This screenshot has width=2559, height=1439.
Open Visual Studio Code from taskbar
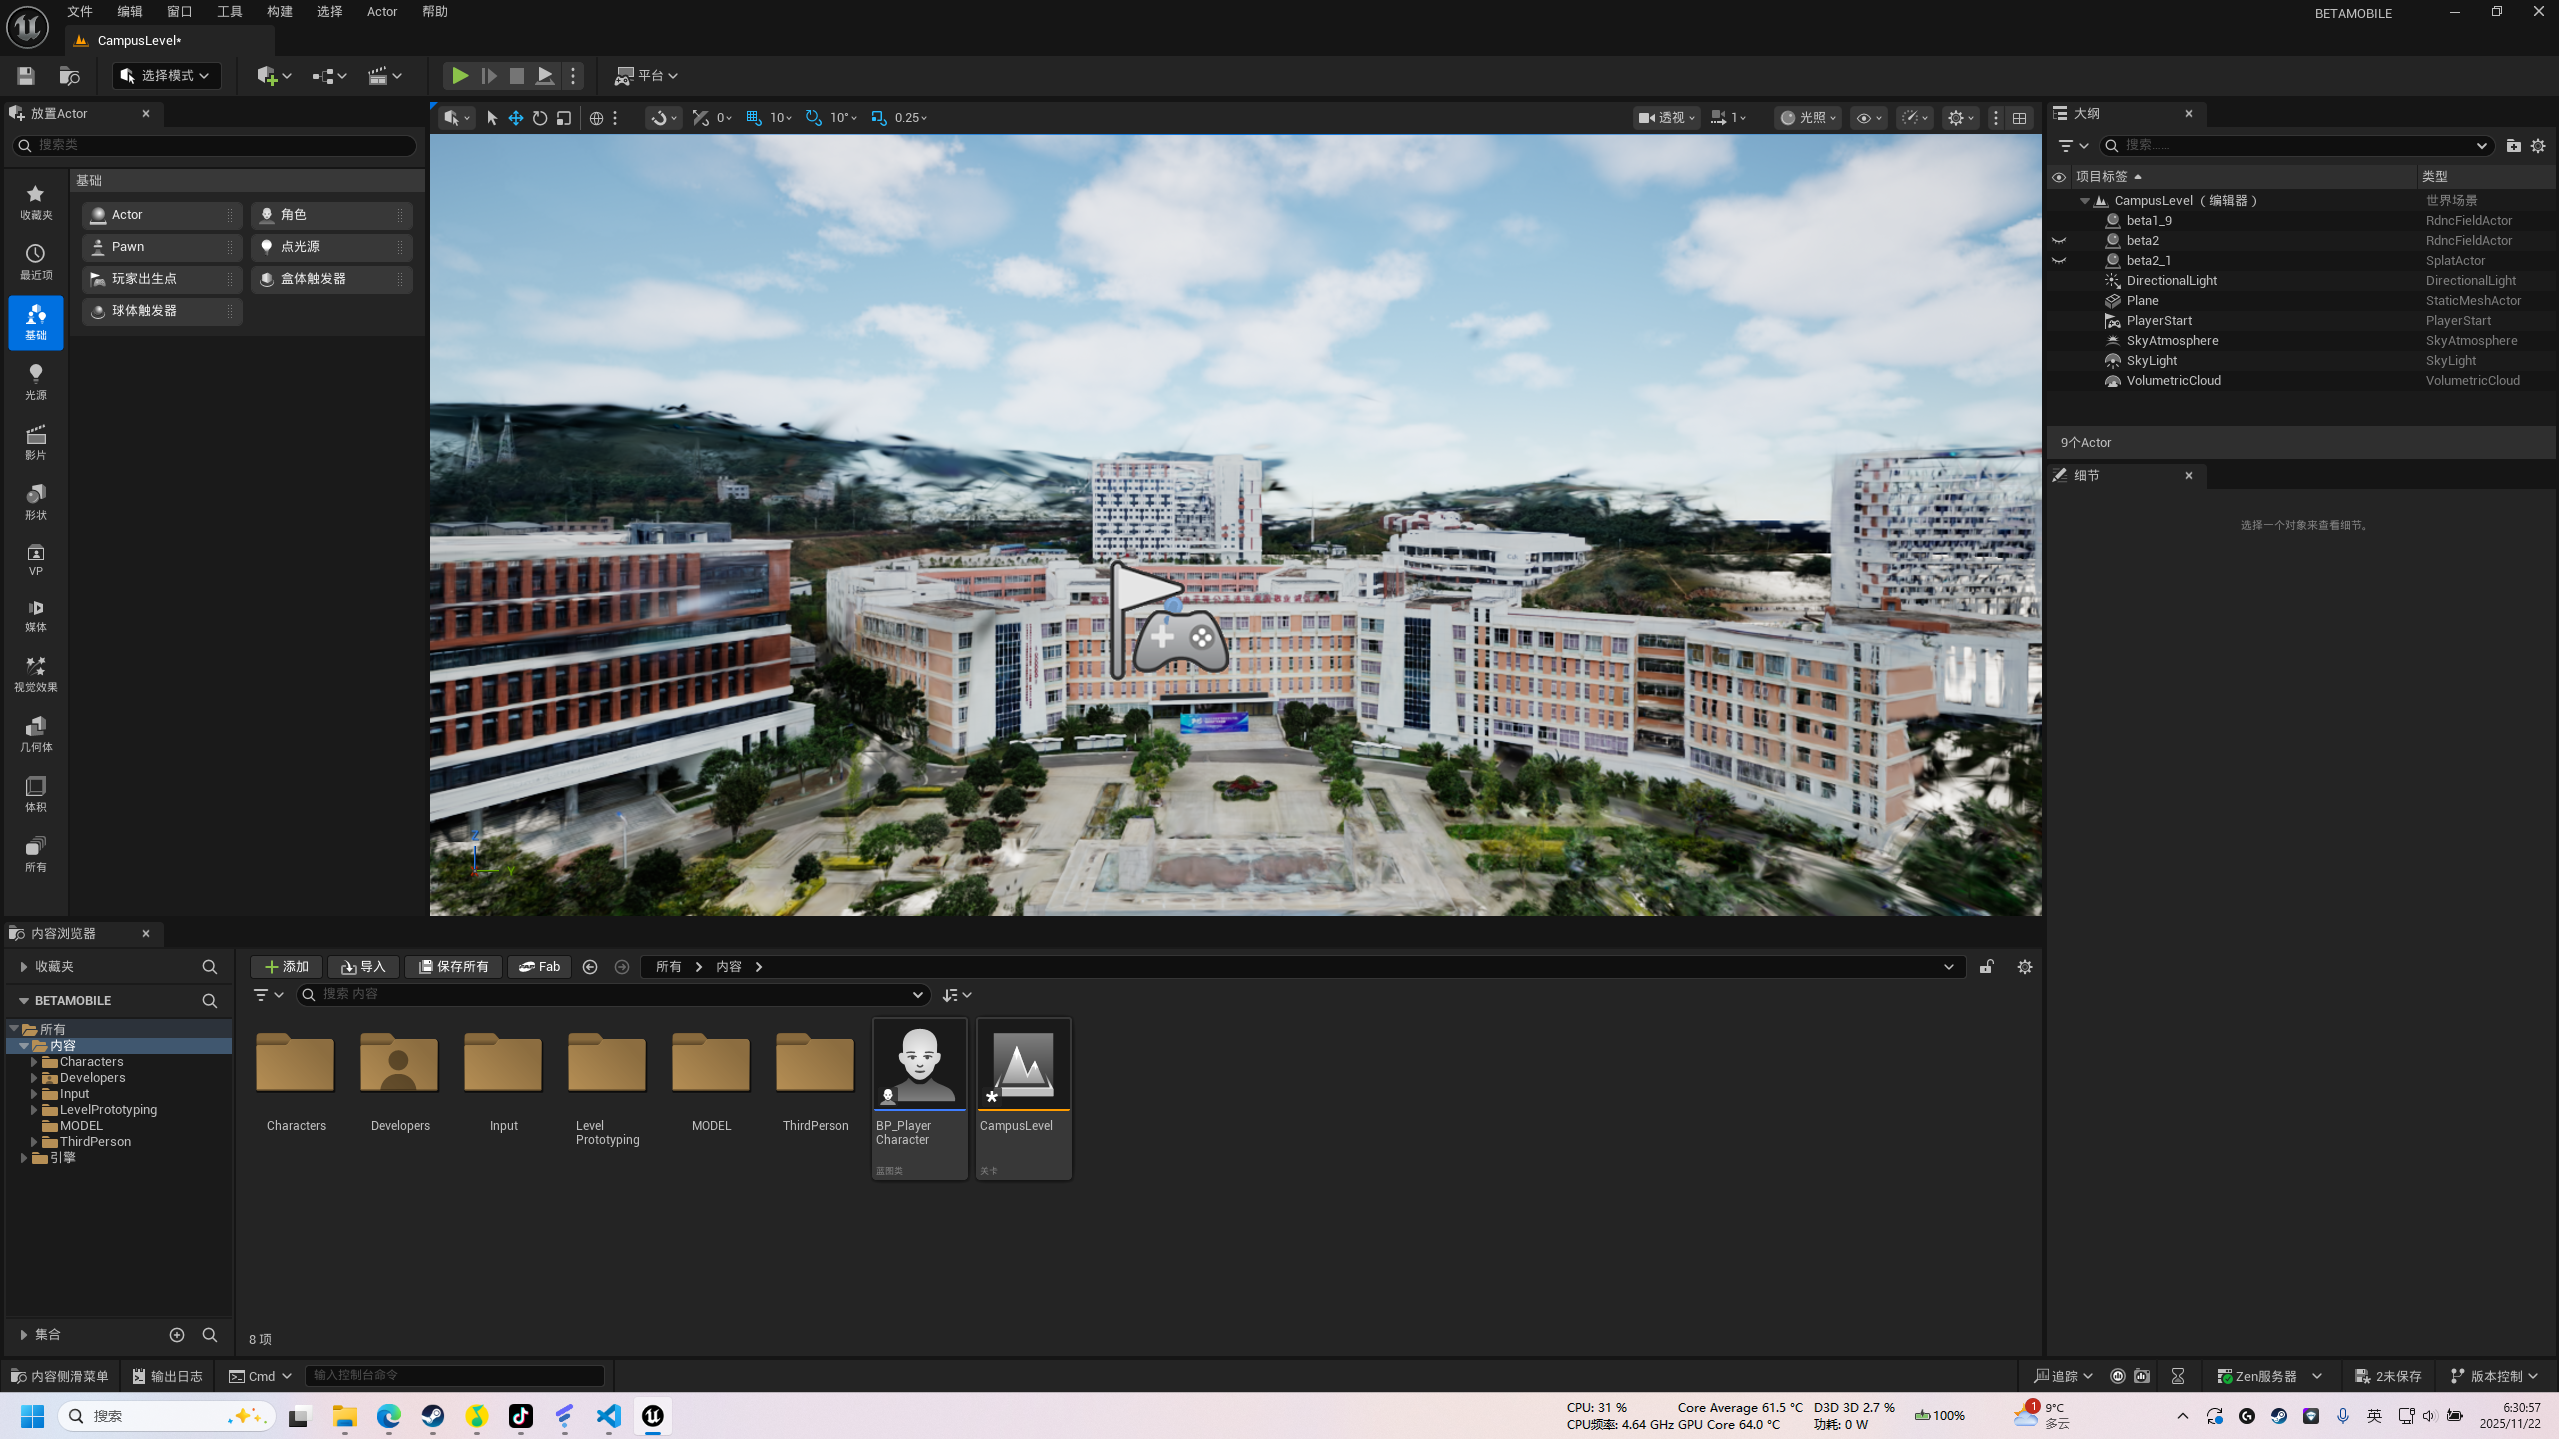pos(608,1416)
